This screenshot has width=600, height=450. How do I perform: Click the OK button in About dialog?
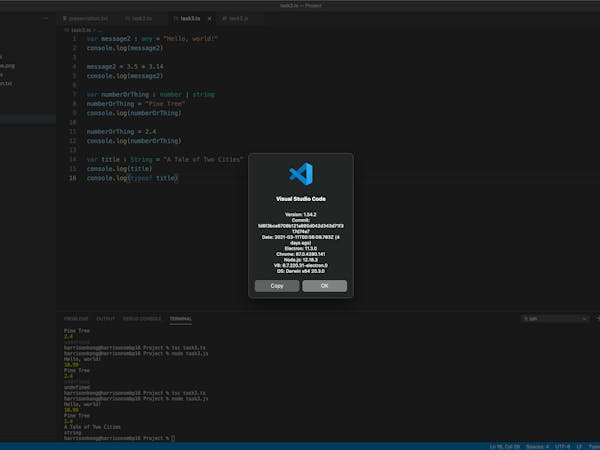[x=324, y=286]
